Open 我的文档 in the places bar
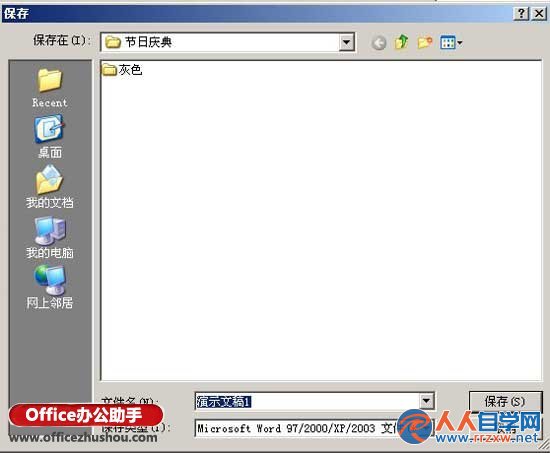 tap(49, 187)
